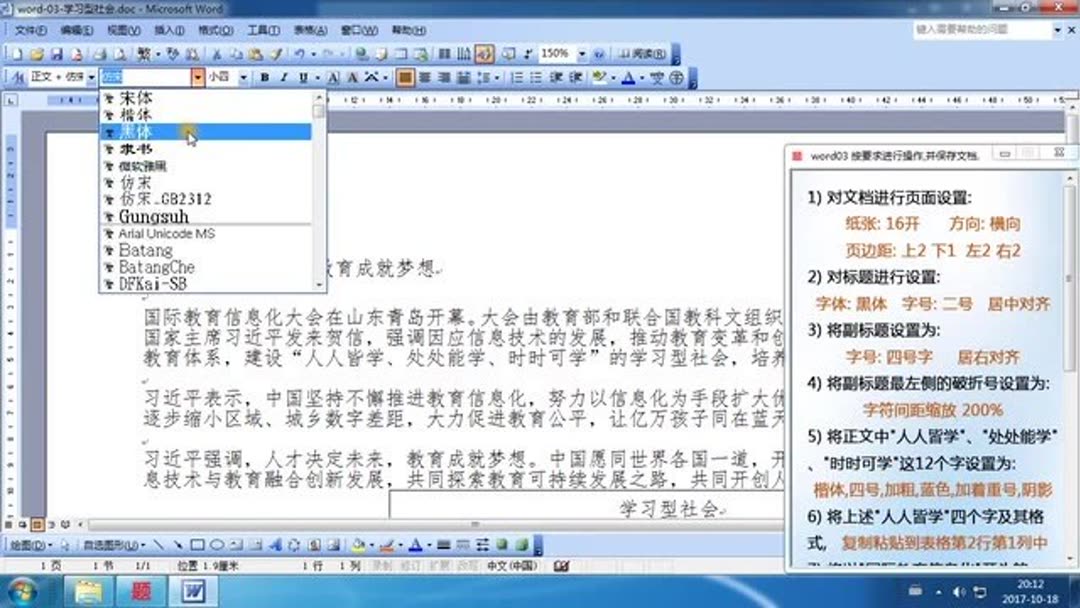Open the font color swatch picker
Image resolution: width=1080 pixels, height=608 pixels.
pyautogui.click(x=640, y=78)
